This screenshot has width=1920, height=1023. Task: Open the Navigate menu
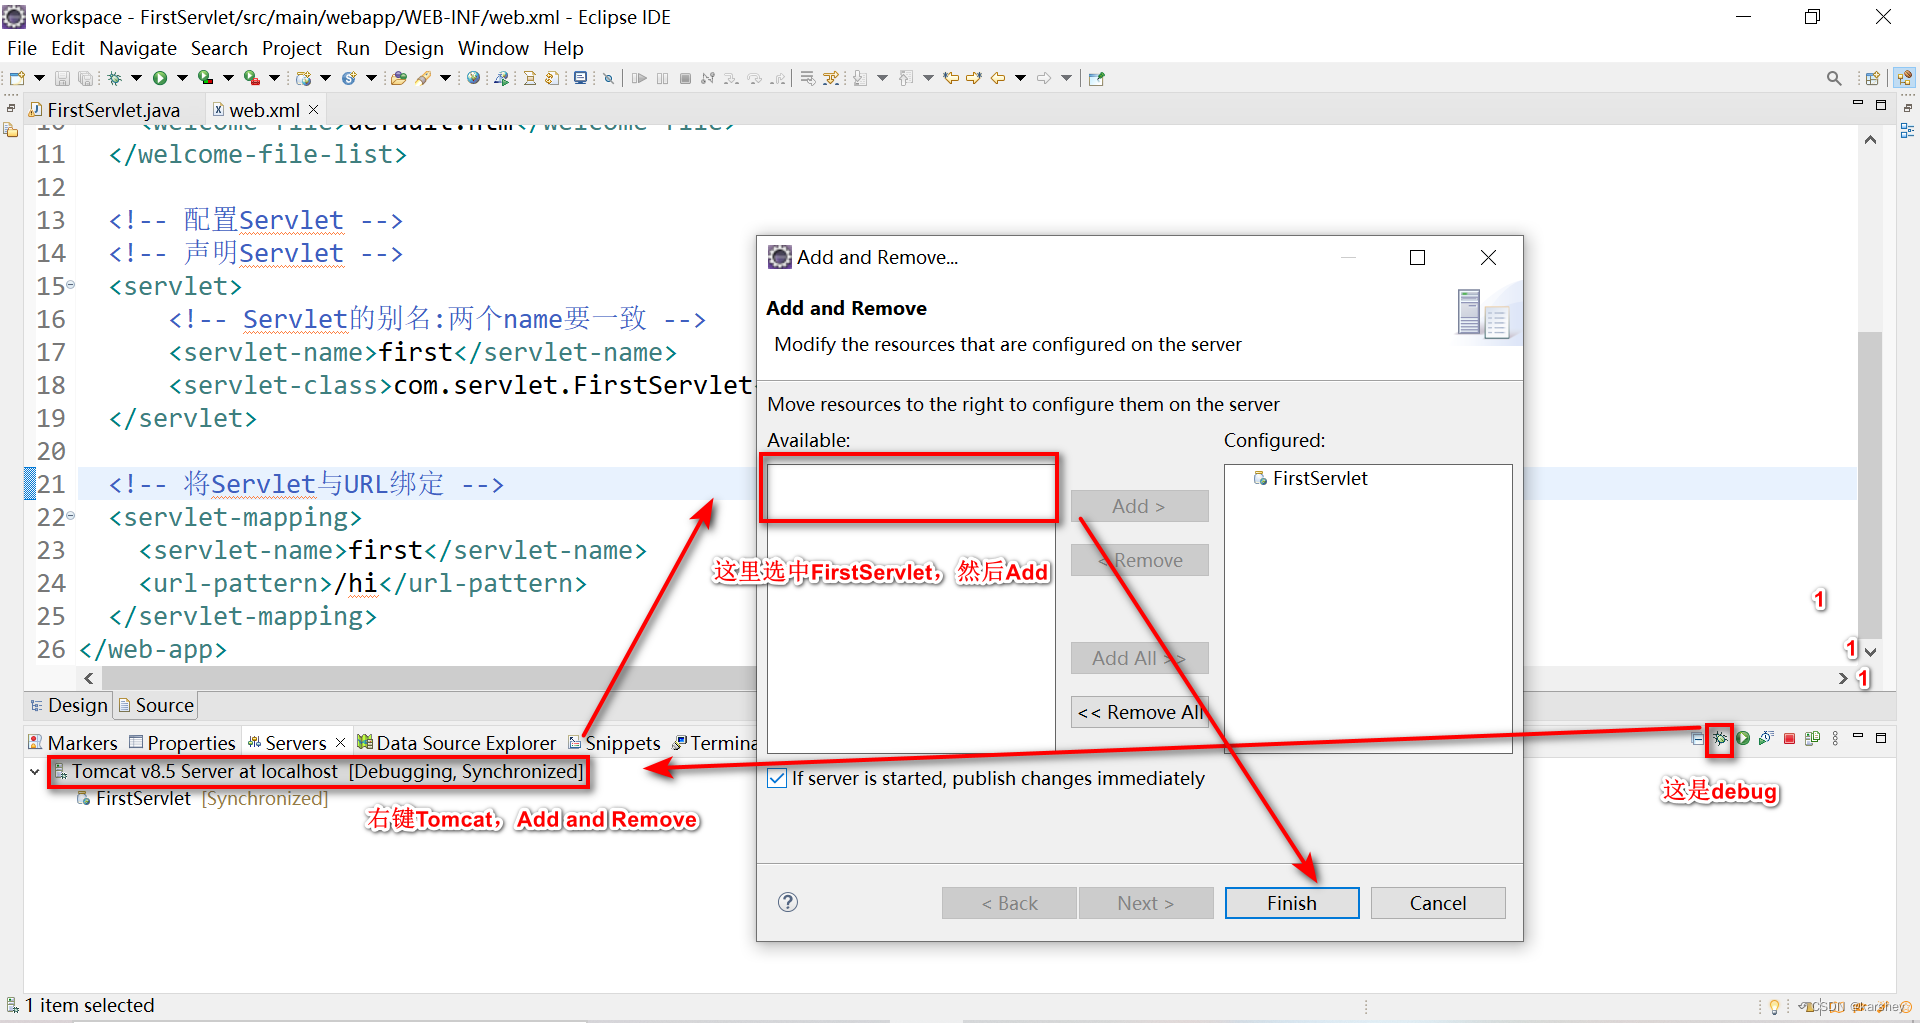(x=138, y=48)
